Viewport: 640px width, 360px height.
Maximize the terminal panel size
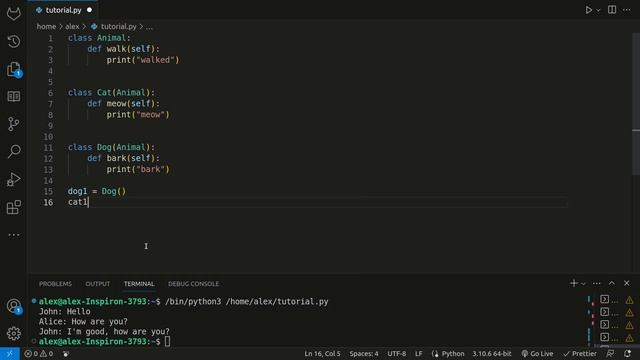[611, 283]
